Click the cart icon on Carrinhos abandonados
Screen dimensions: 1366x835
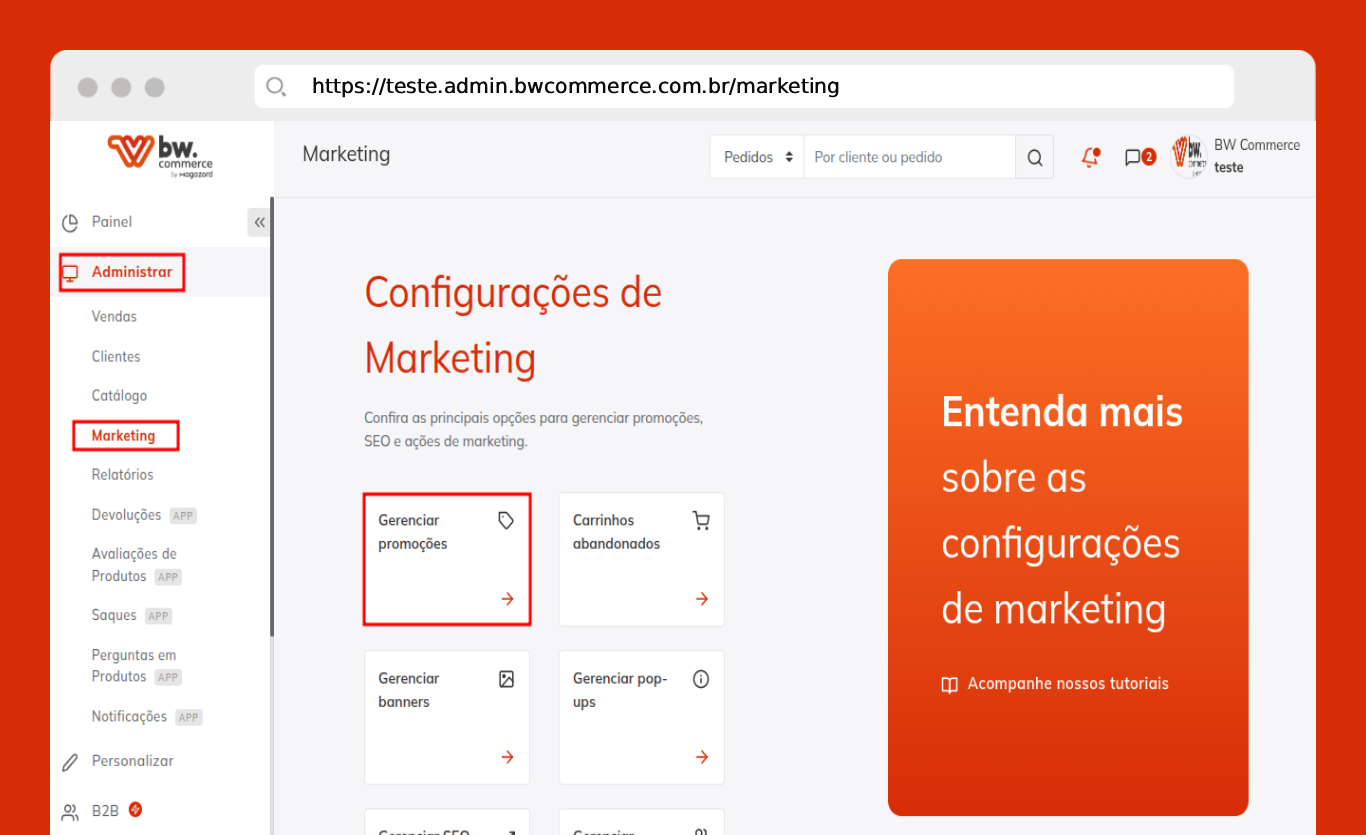(701, 520)
